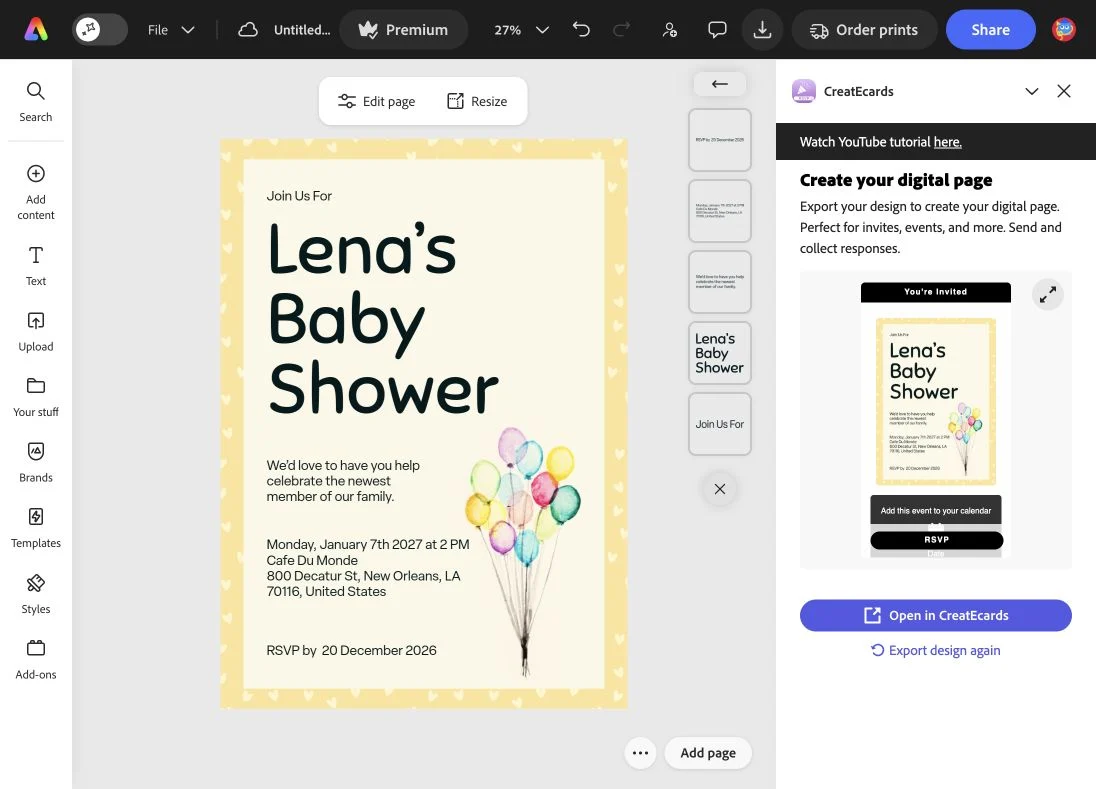
Task: Select the Lena's Baby Shower heading on canvas
Action: click(382, 319)
